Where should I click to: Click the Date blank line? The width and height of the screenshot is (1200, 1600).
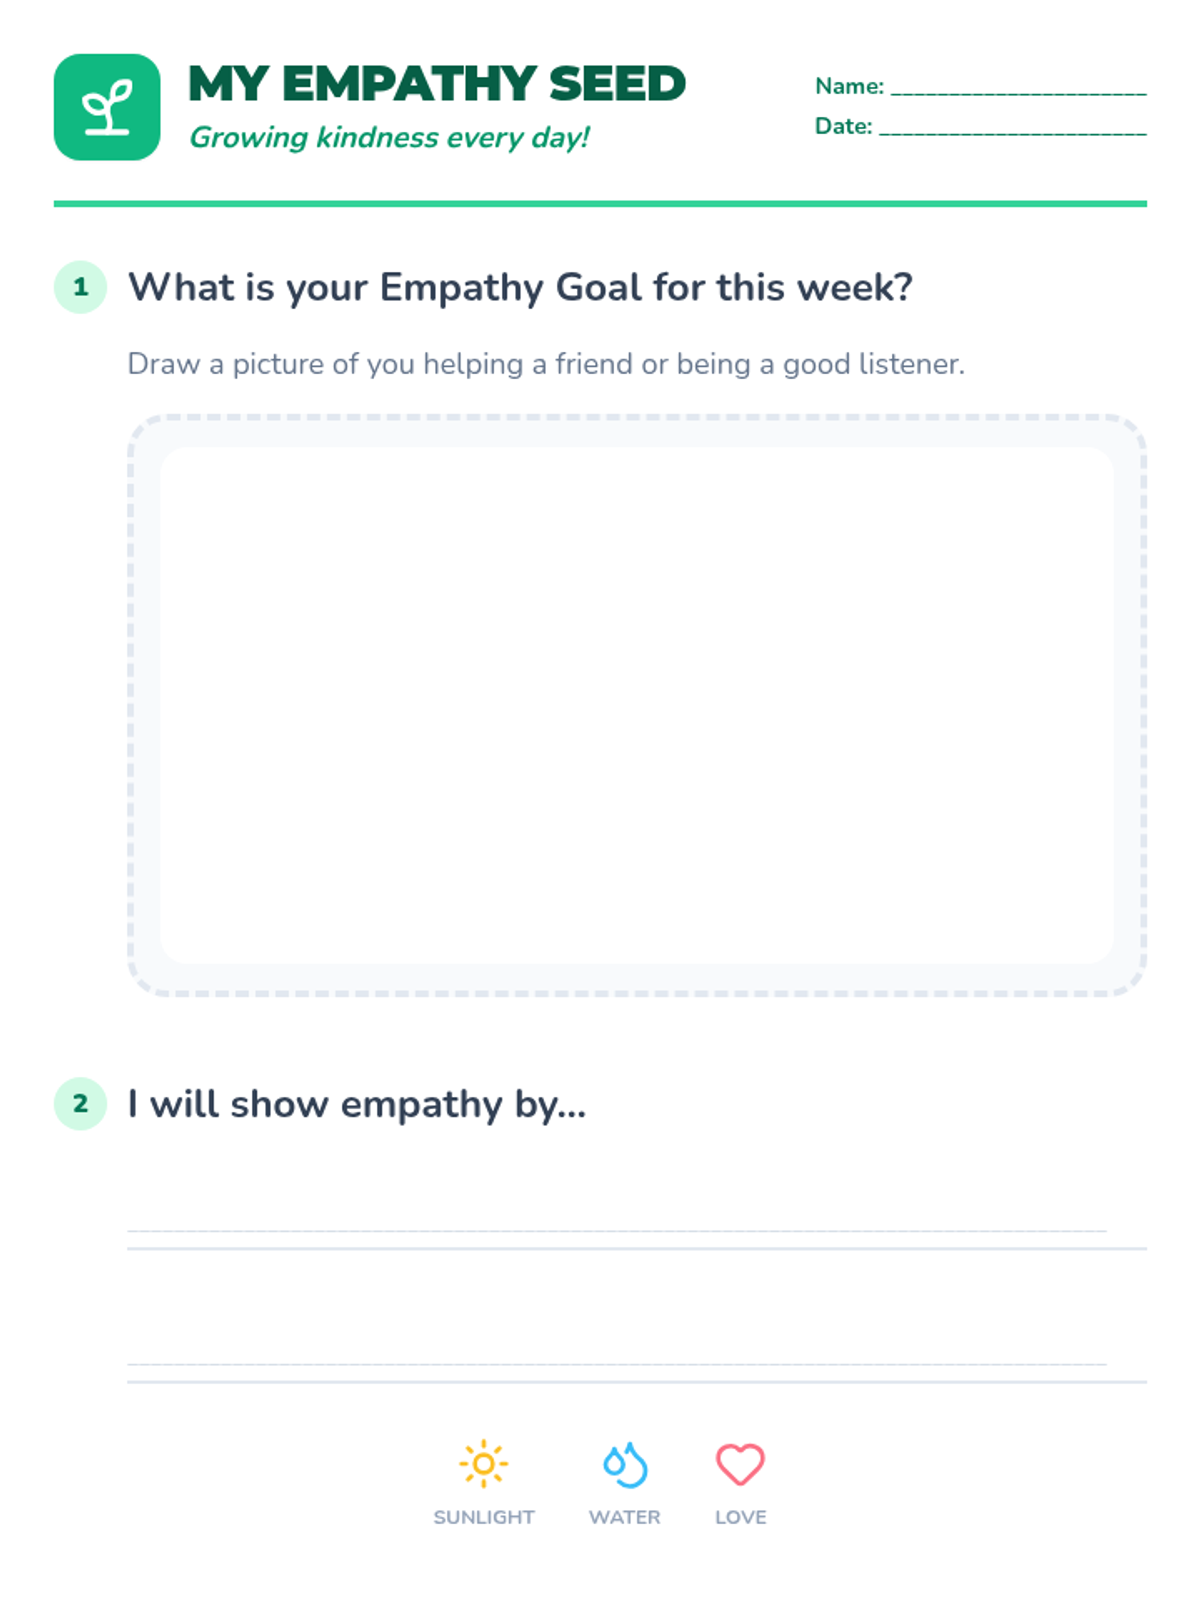(x=1013, y=132)
